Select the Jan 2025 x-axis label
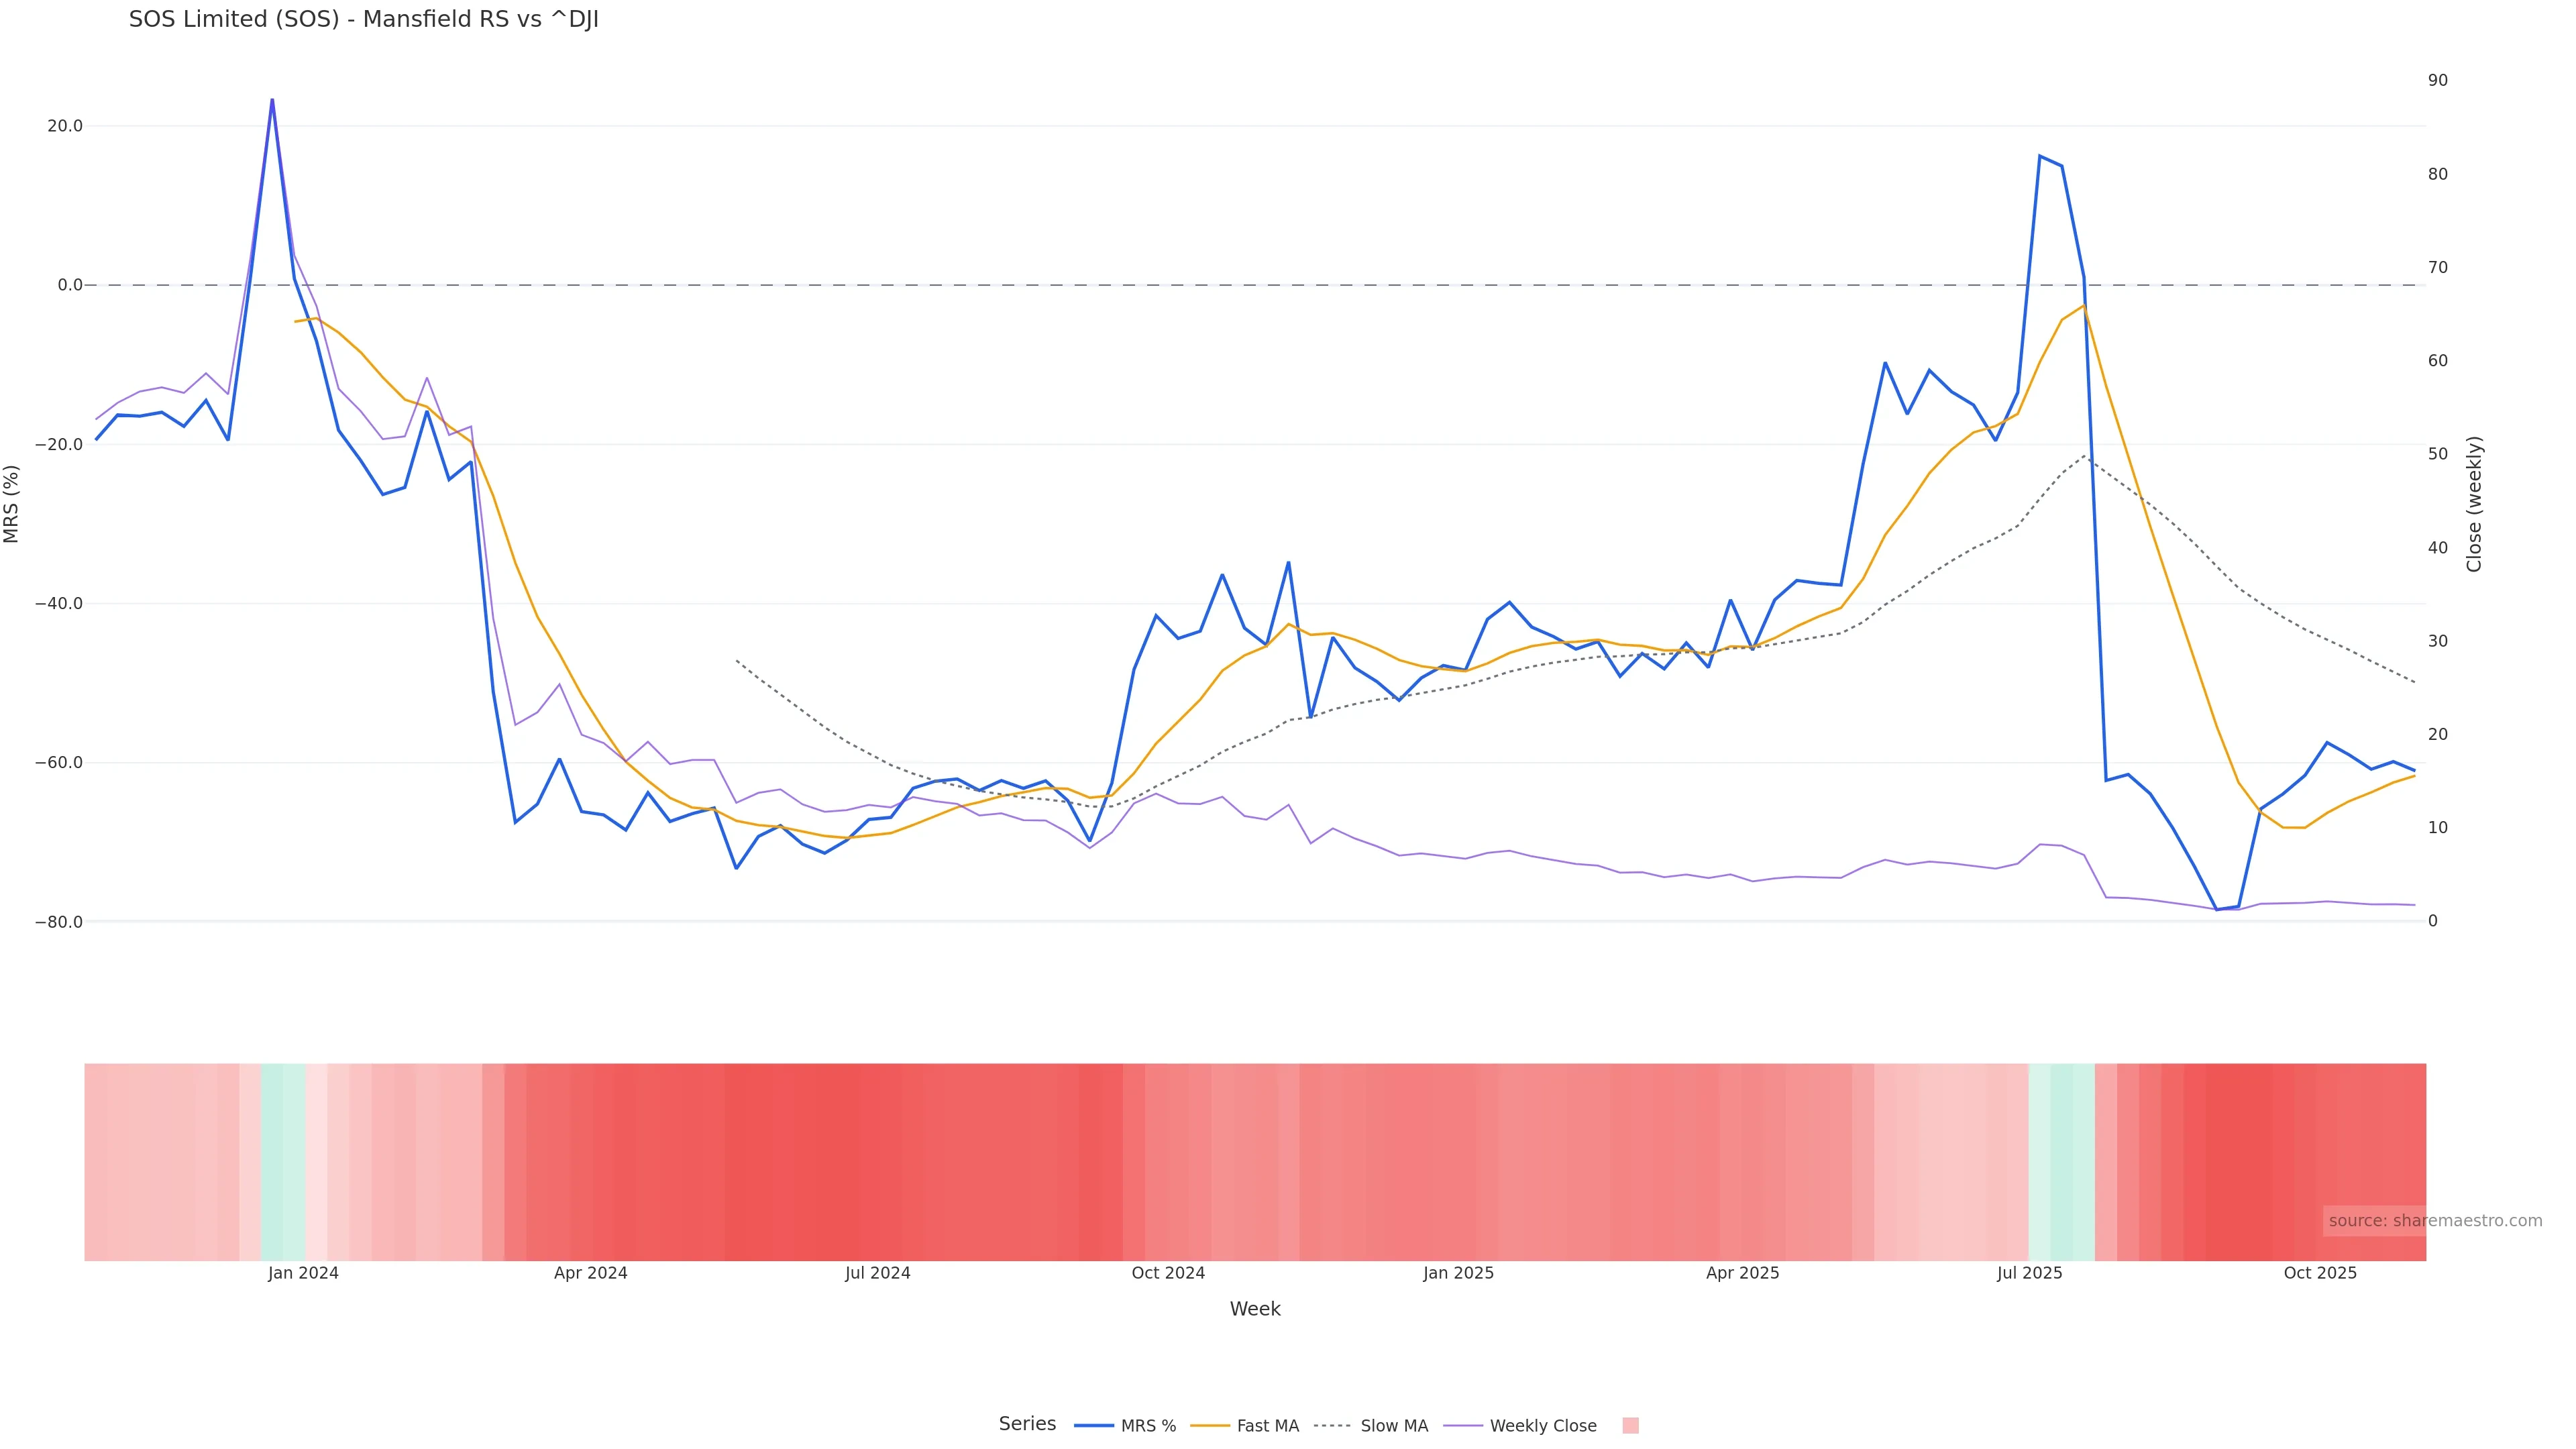The image size is (2576, 1449). (x=1458, y=1273)
